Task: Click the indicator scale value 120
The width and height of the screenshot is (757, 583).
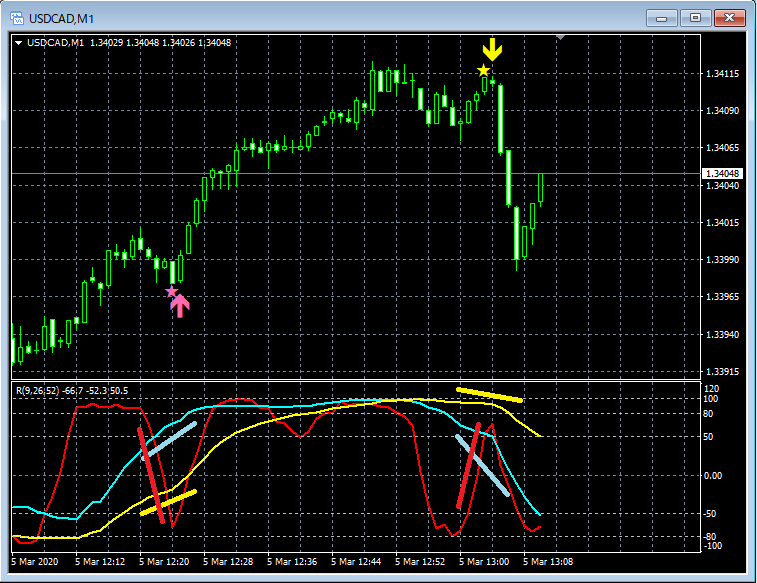Action: [x=712, y=389]
